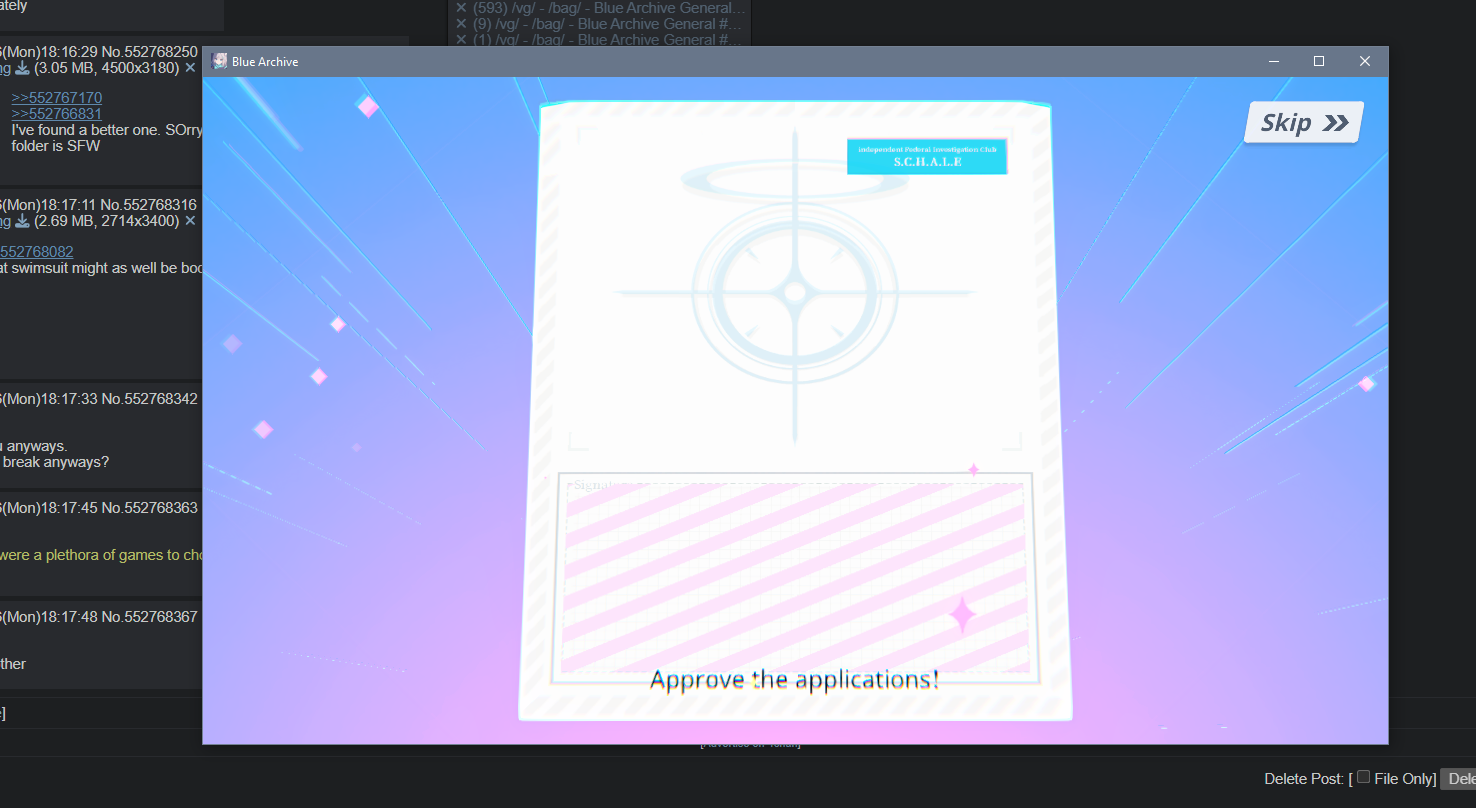Click the "Approve the applications!" caption
The width and height of the screenshot is (1476, 808).
pos(795,680)
